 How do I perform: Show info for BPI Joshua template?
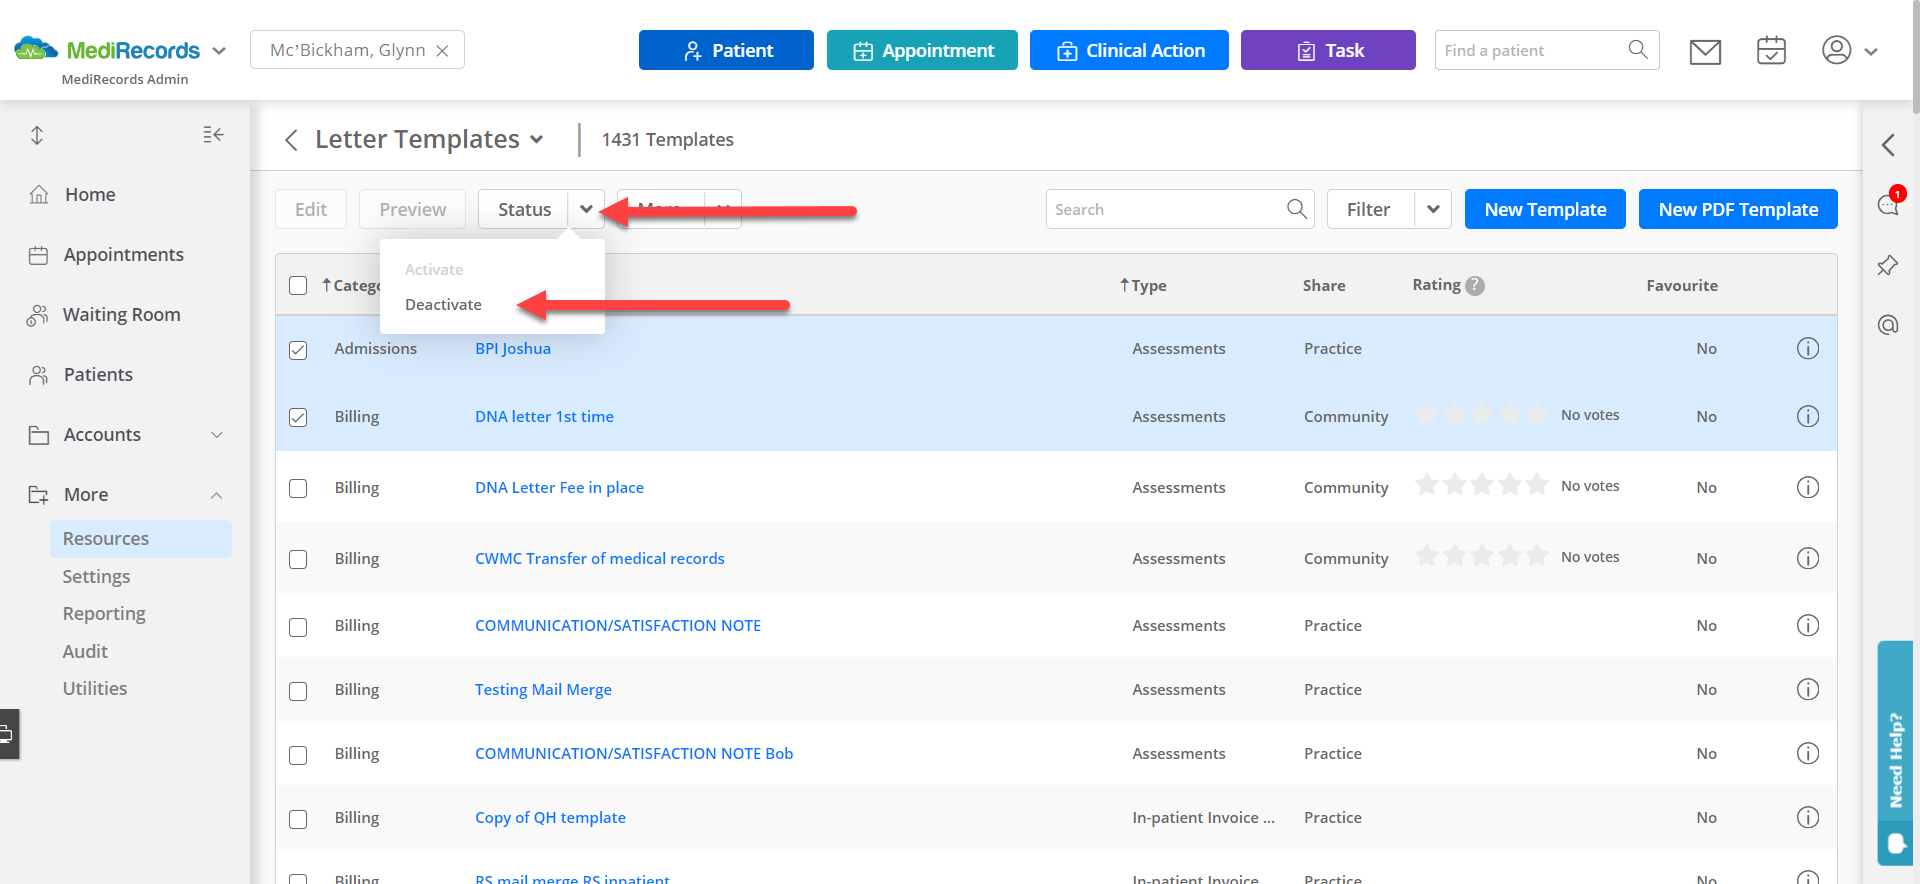coord(1808,348)
